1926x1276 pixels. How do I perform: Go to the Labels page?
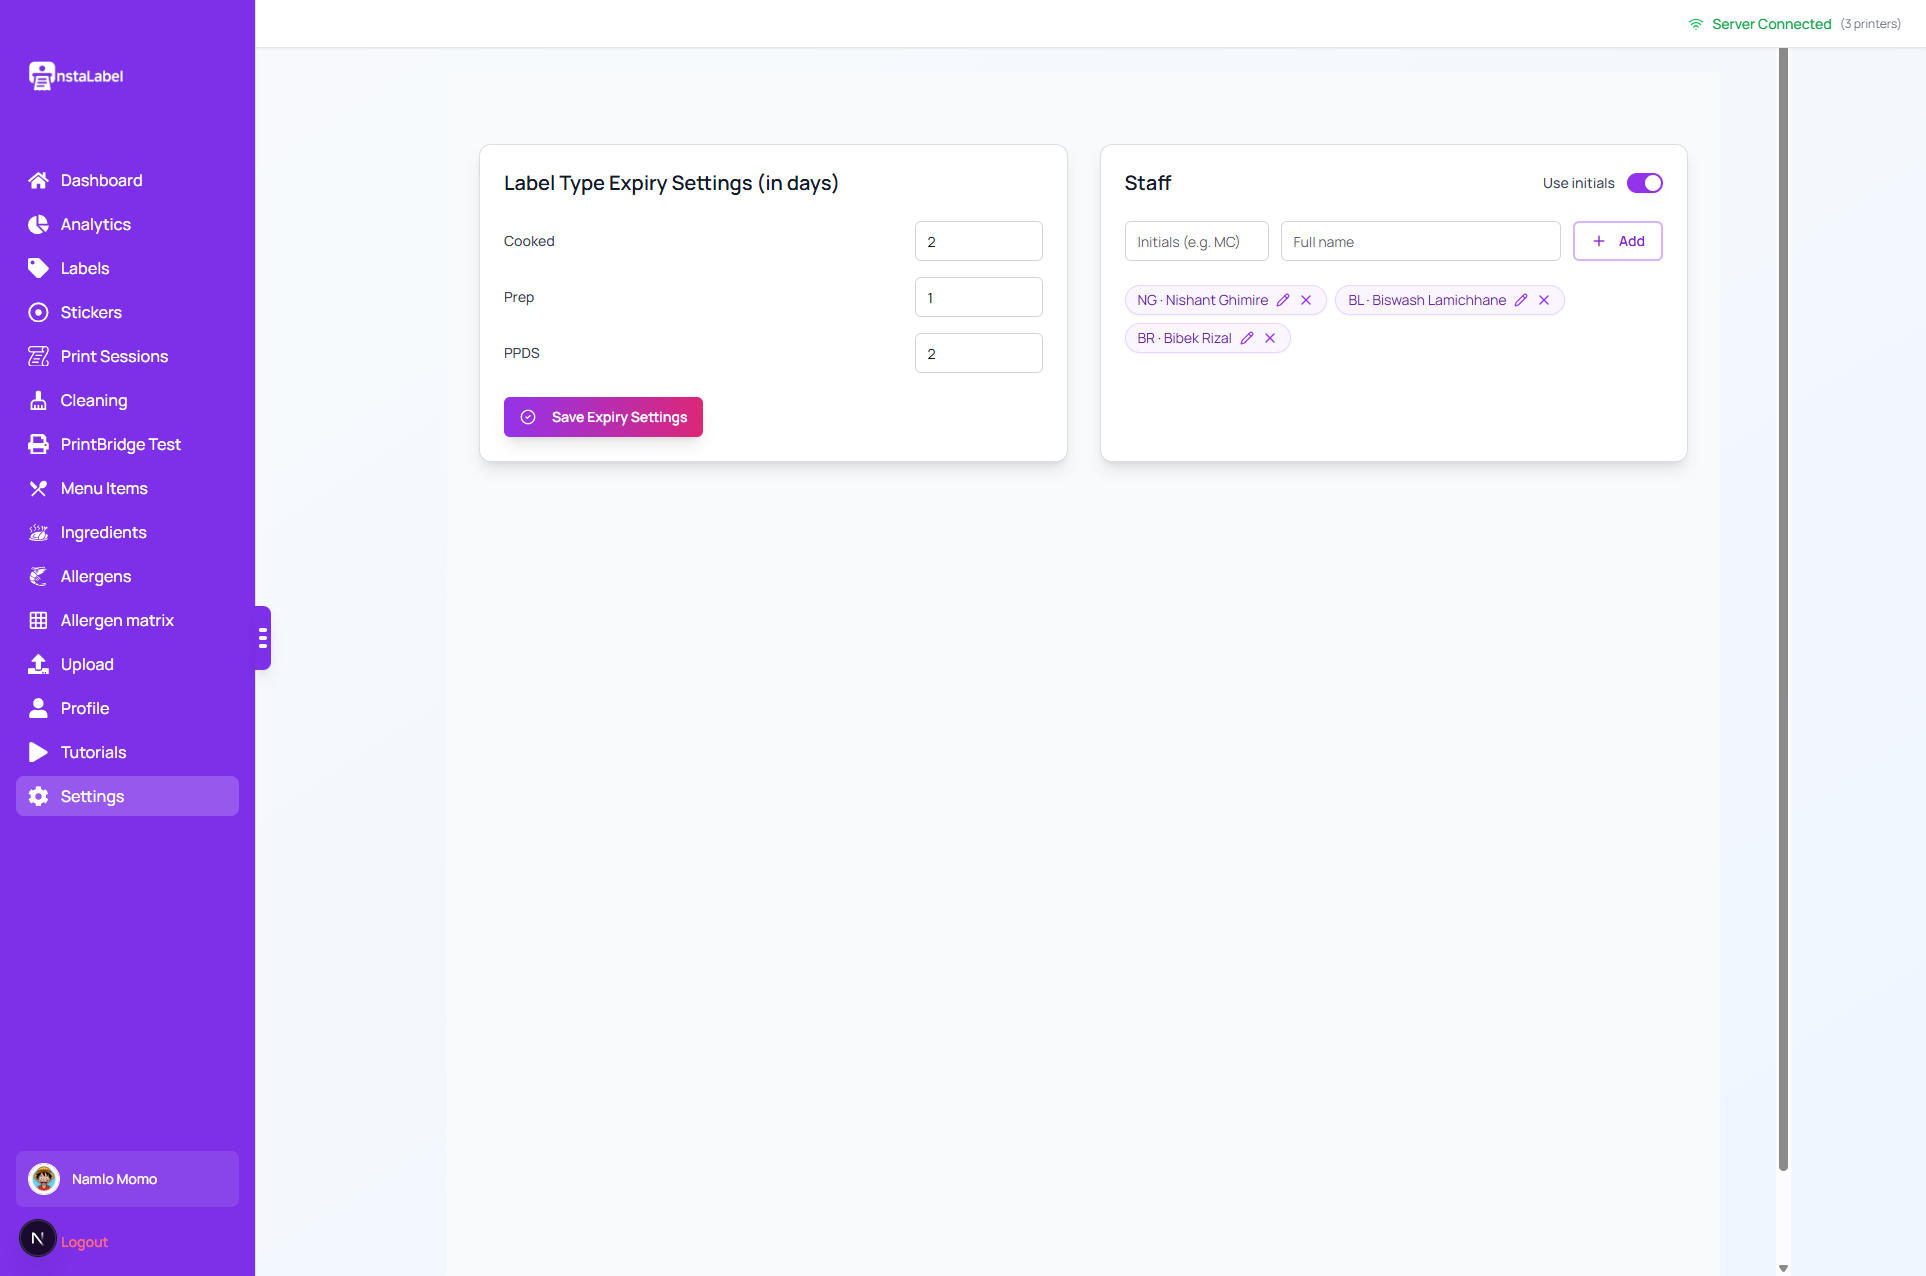point(127,268)
